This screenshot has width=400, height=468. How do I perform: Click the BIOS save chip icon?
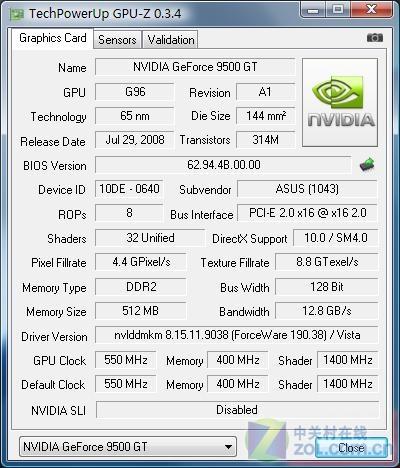[x=367, y=164]
